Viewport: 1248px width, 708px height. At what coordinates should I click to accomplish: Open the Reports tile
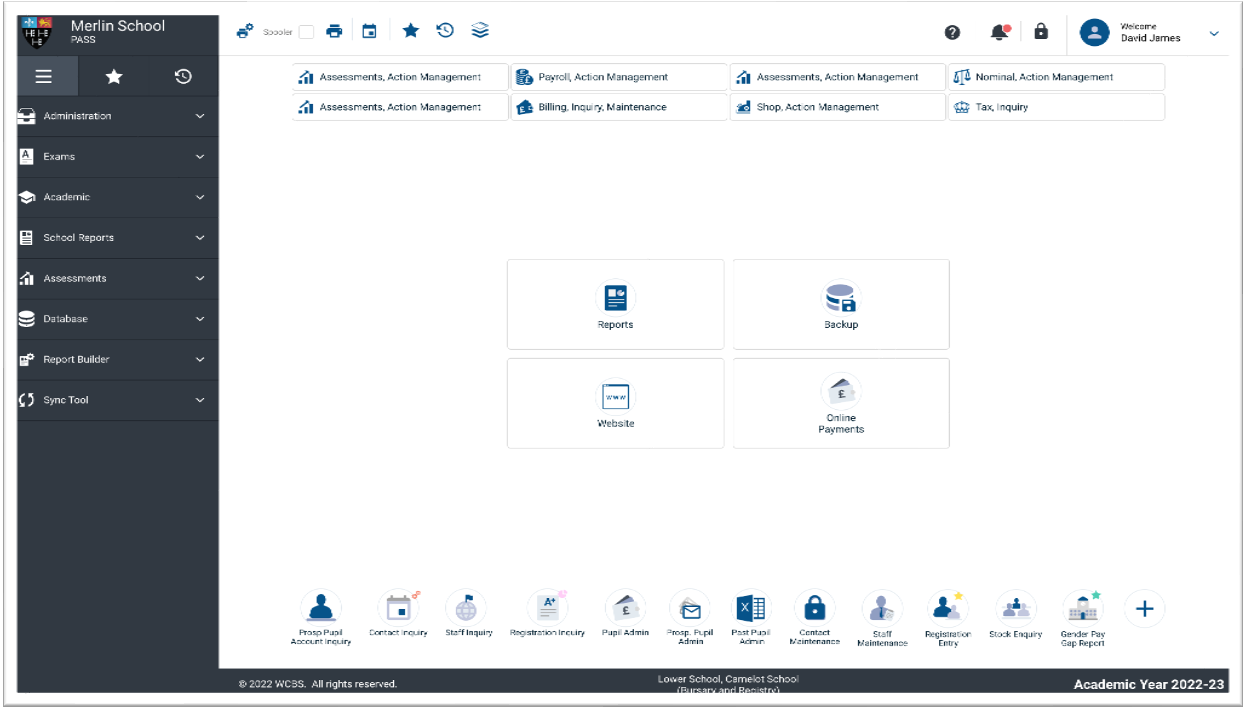click(615, 304)
